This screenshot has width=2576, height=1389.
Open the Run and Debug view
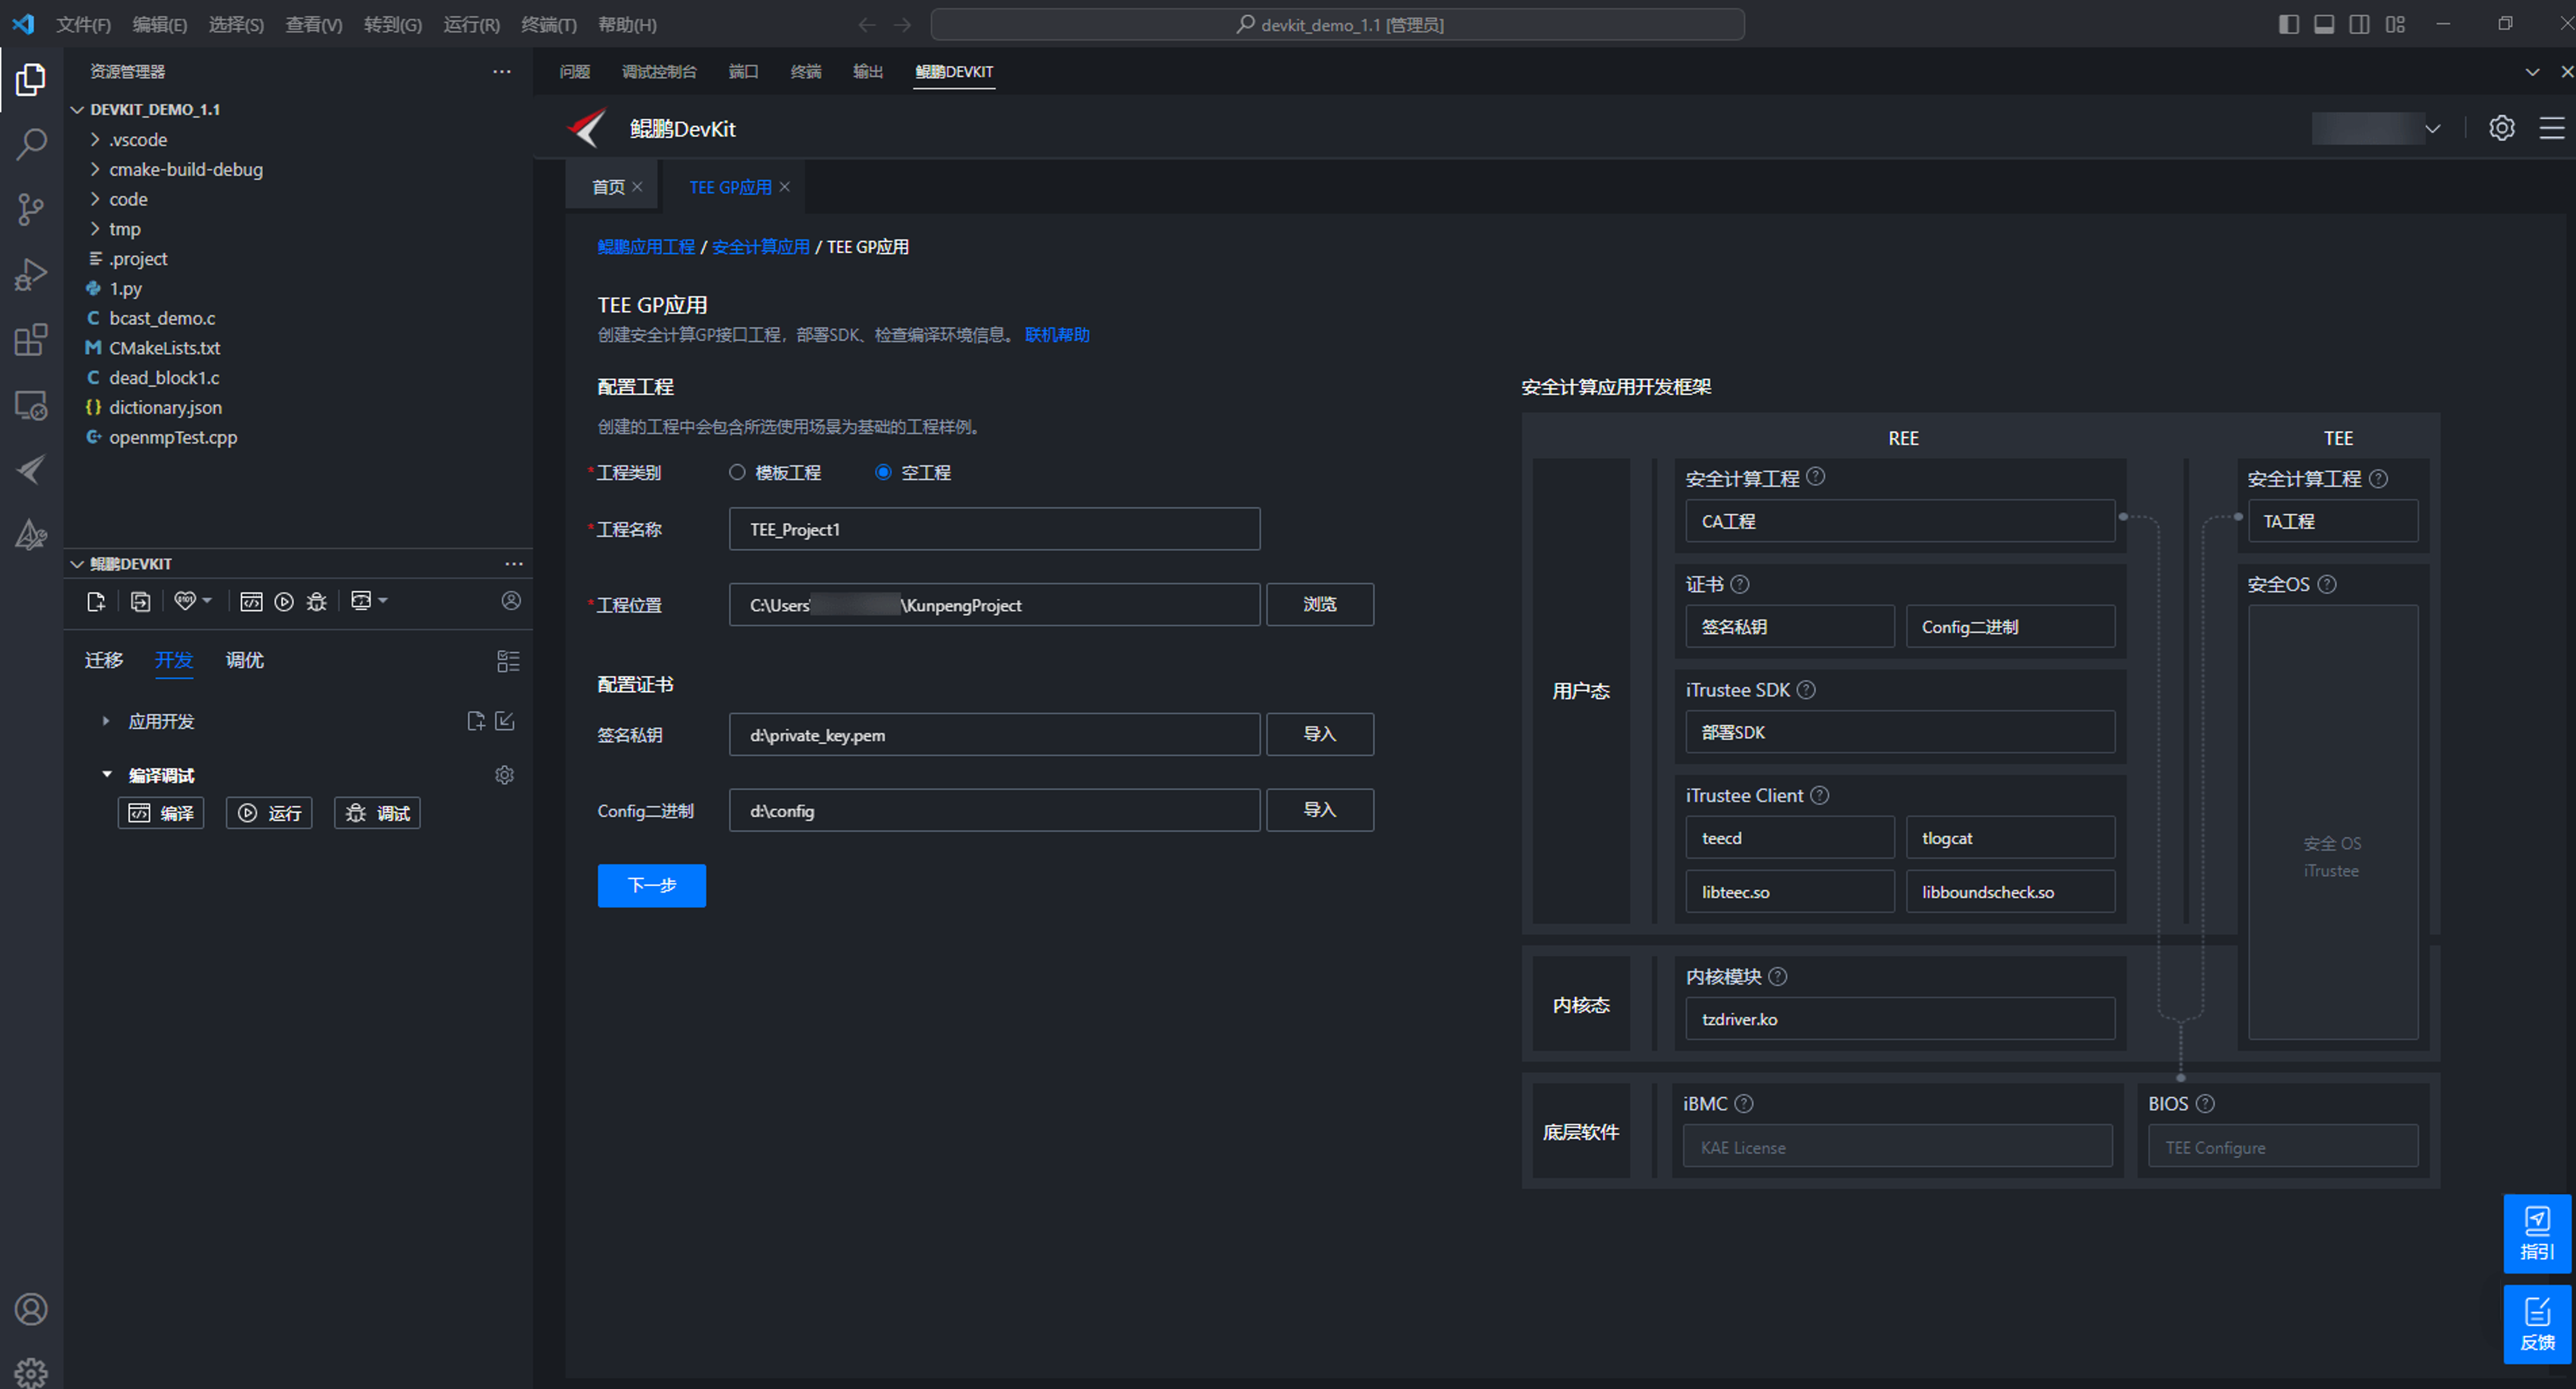31,275
